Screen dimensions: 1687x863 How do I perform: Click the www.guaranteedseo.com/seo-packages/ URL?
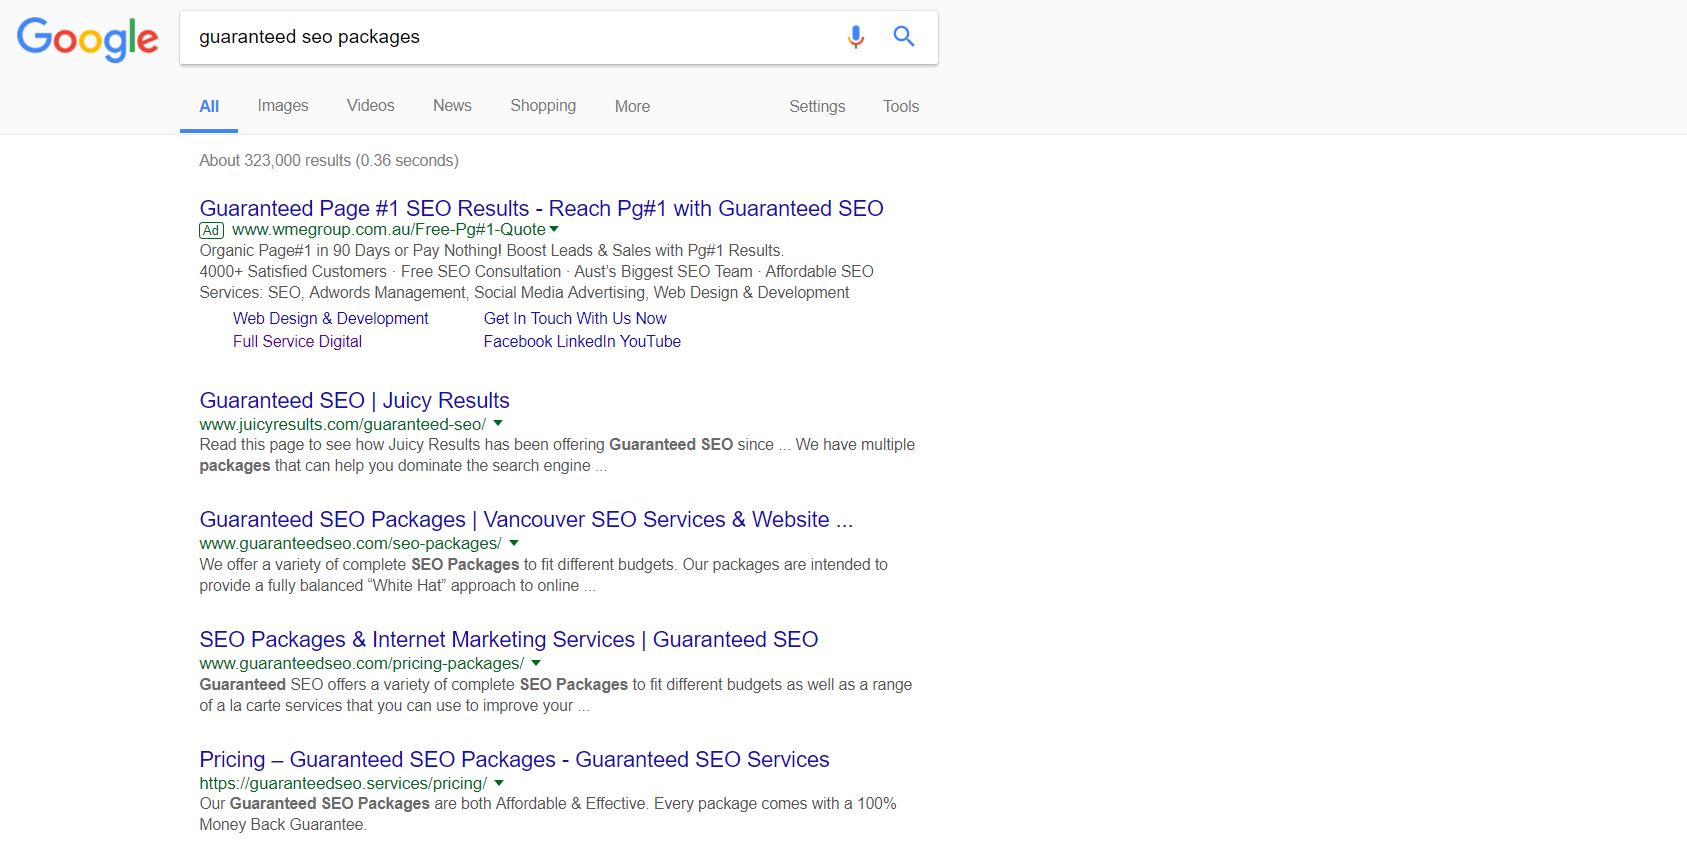350,543
